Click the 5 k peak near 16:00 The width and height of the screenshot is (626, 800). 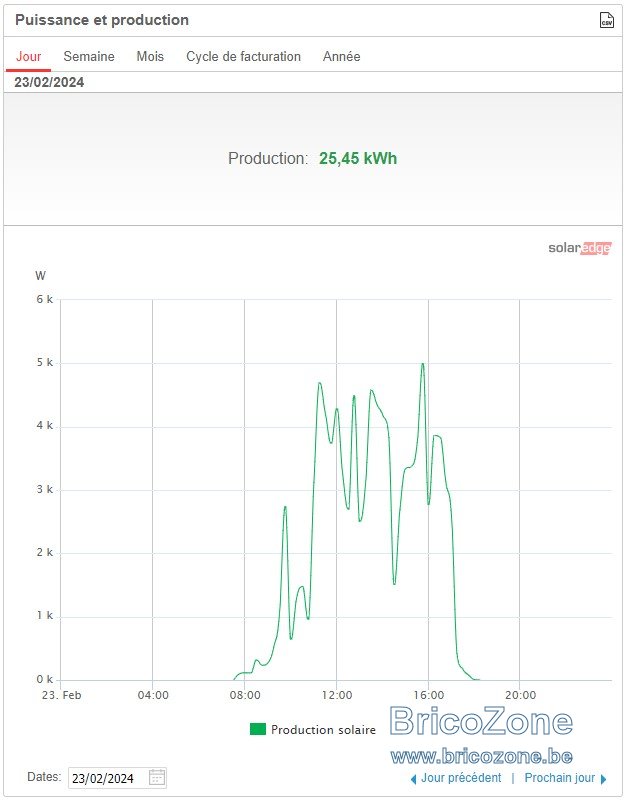pos(422,364)
